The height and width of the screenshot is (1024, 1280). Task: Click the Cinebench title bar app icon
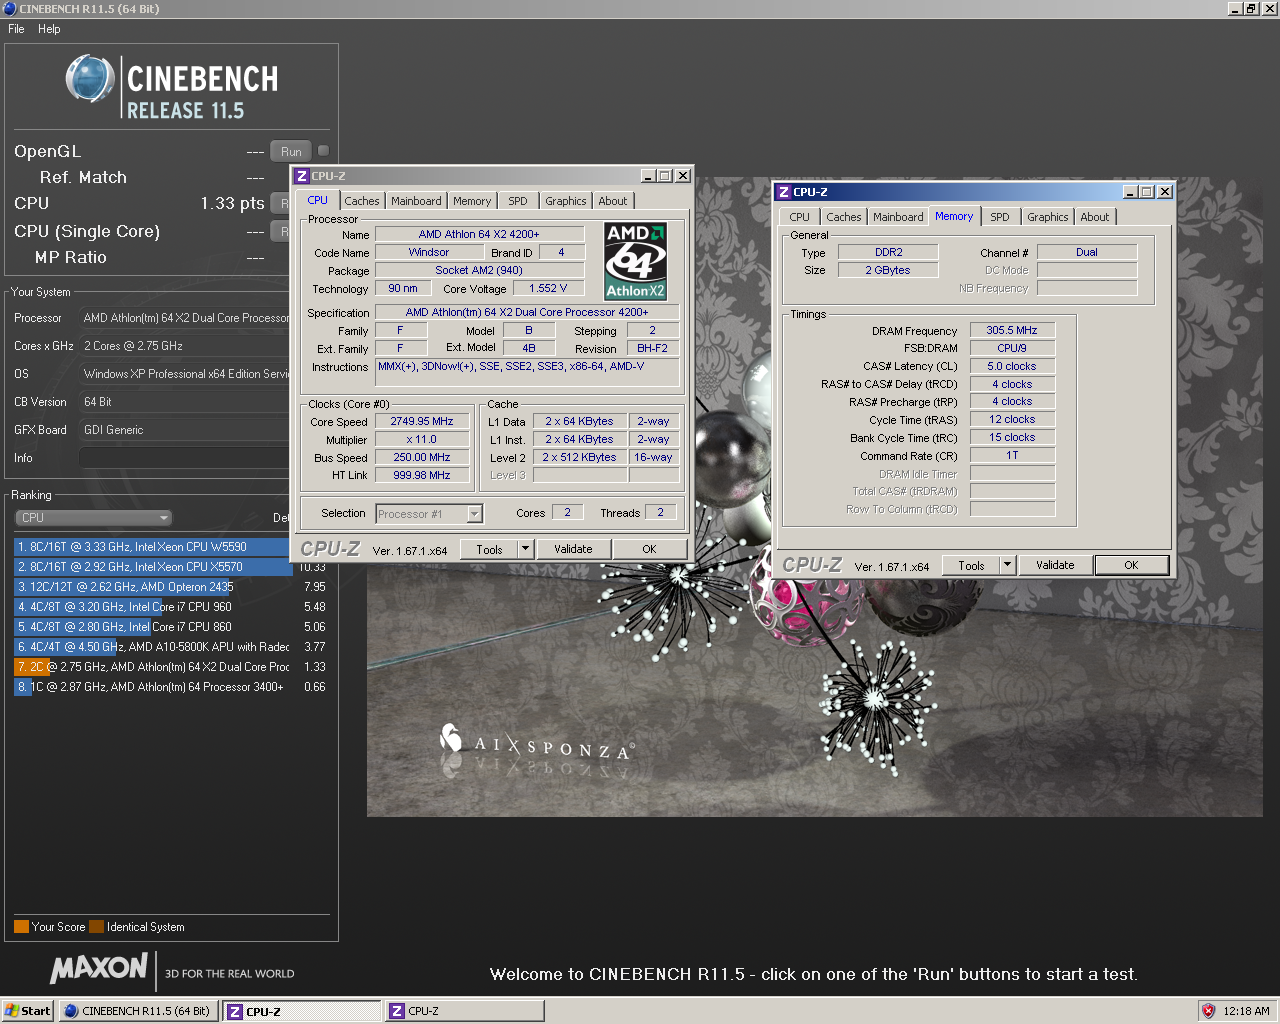9,8
